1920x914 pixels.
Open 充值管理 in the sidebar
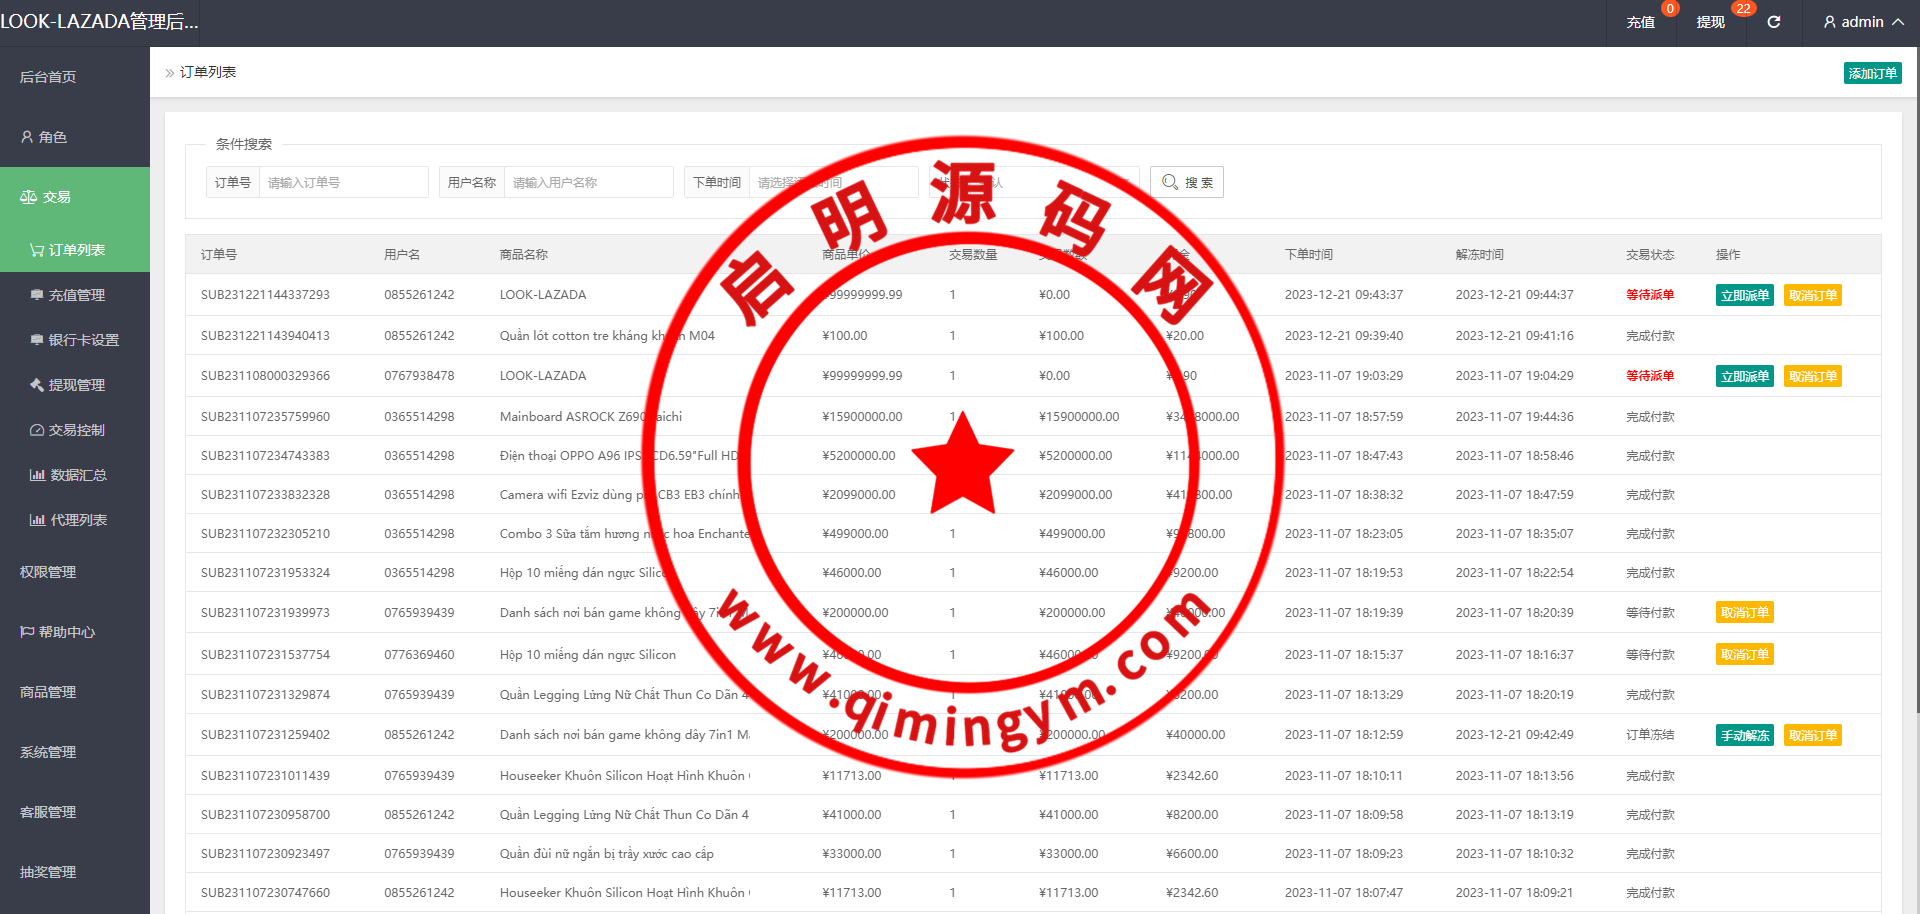(76, 295)
